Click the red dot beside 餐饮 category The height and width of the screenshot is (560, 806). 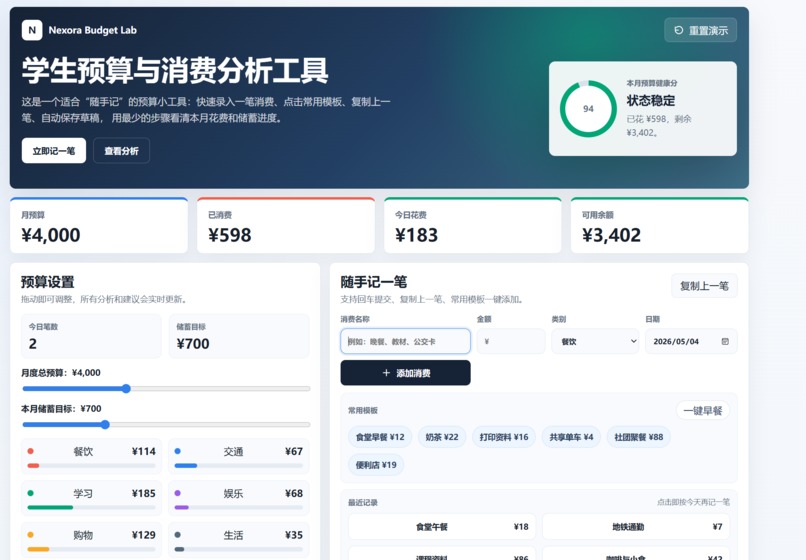[30, 451]
